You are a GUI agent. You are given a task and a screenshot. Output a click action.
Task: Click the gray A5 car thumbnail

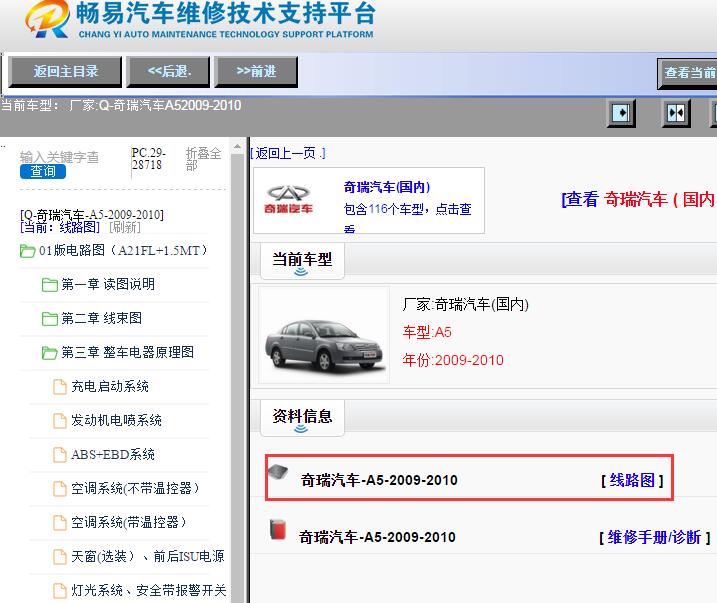coord(324,335)
